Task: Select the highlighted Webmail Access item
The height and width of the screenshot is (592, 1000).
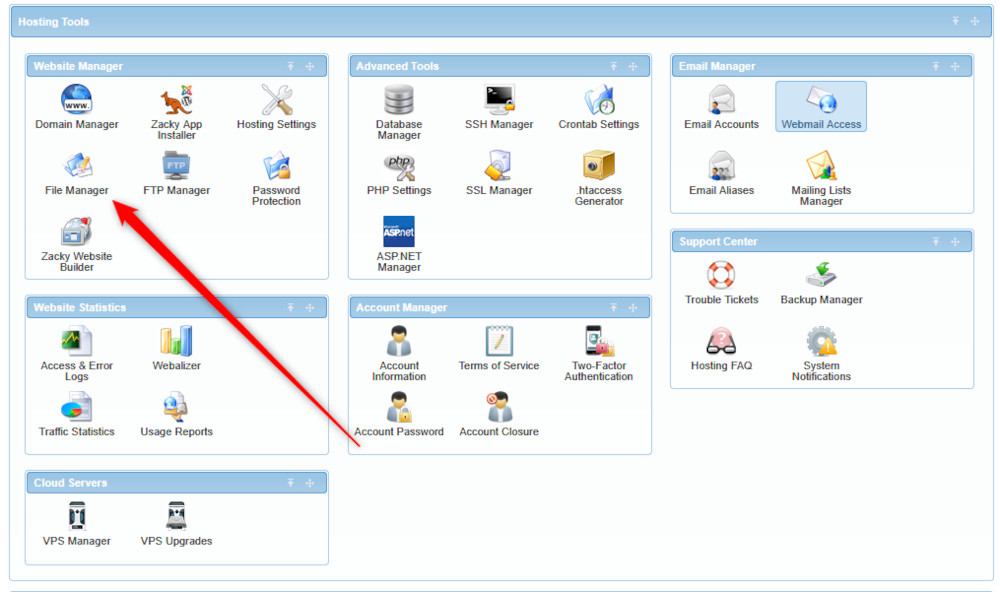Action: (820, 105)
